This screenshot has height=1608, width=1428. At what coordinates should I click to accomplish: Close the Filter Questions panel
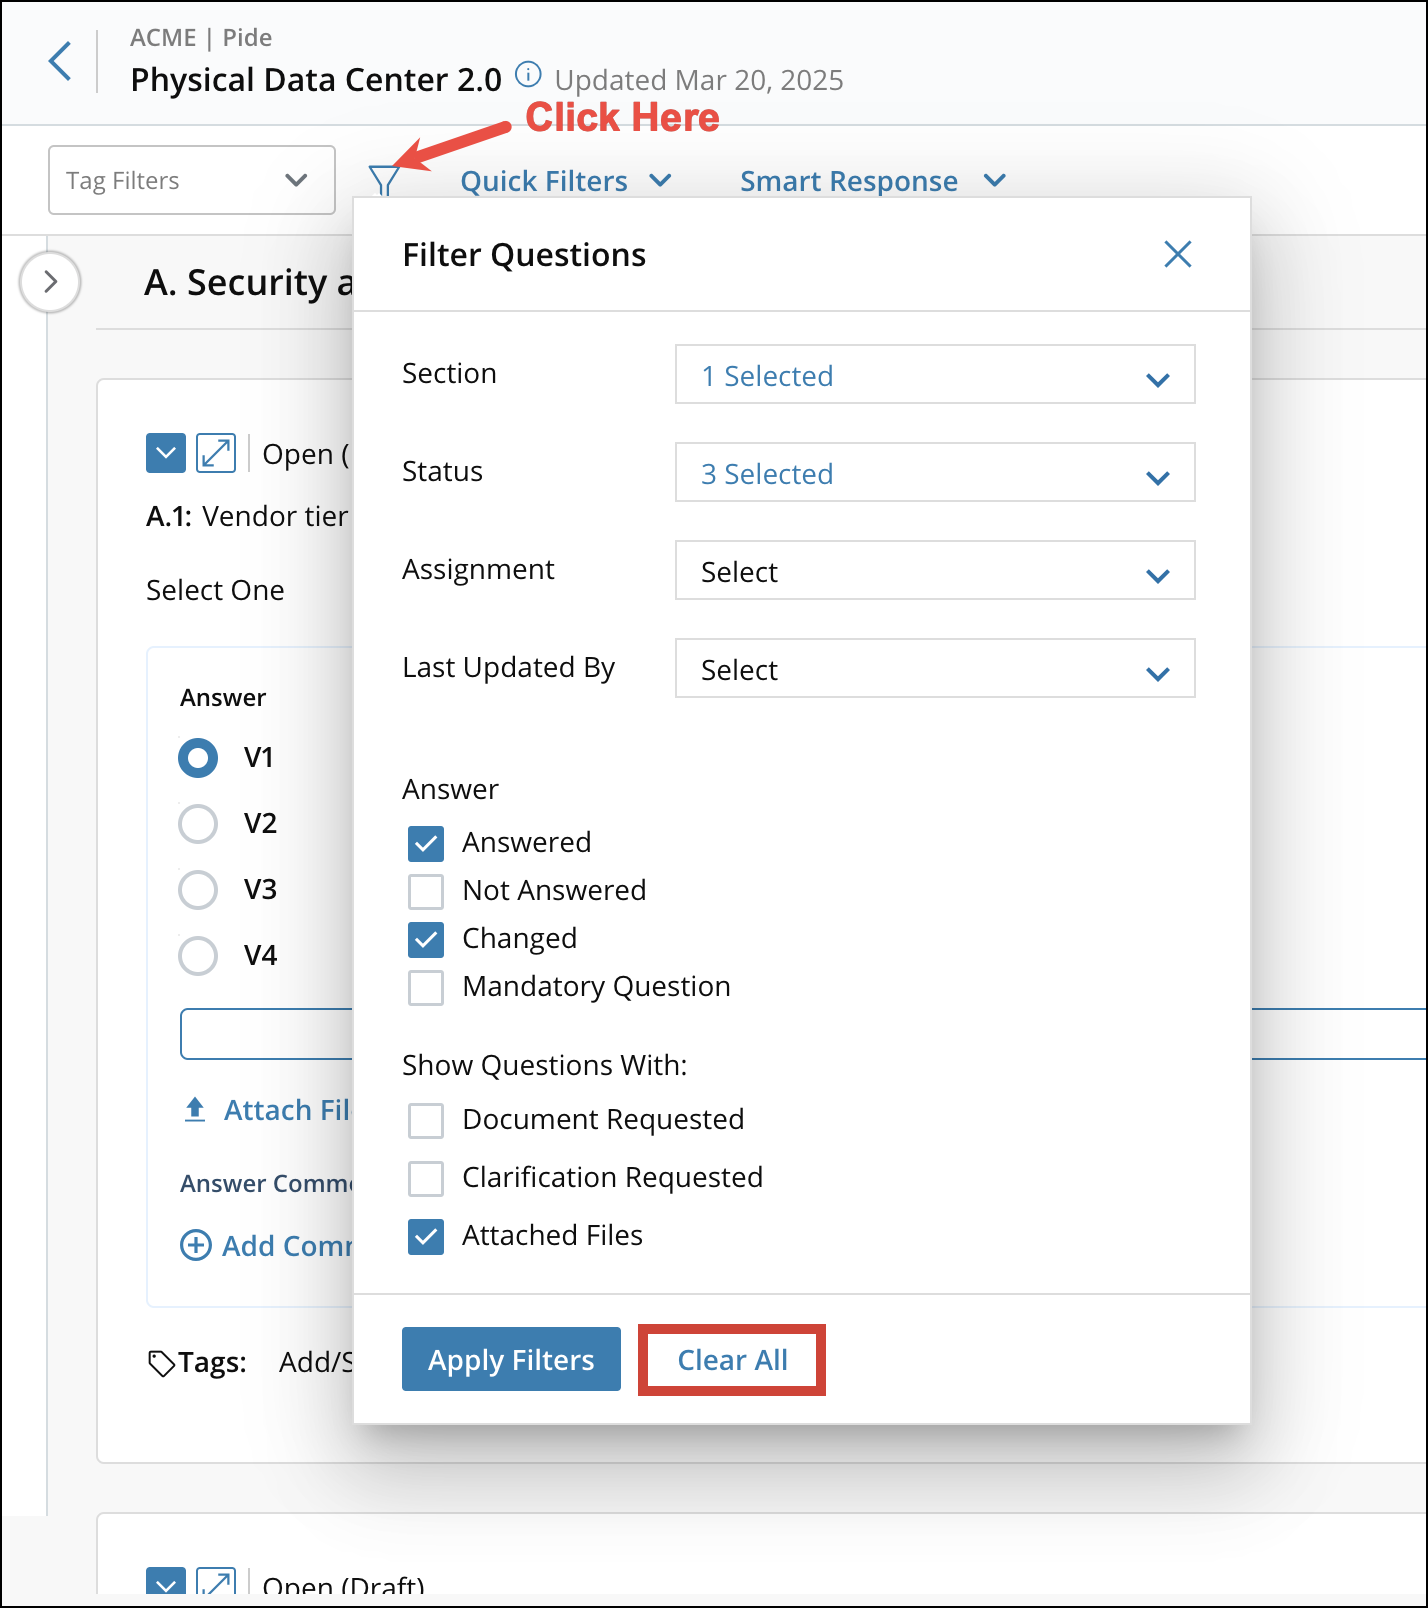coord(1177,254)
